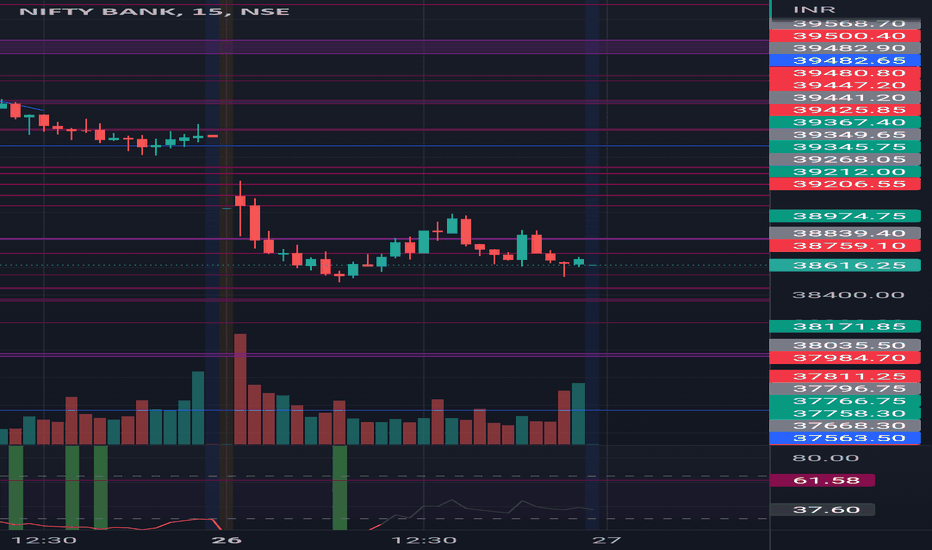Click the 39447.20 price label
This screenshot has height=550, width=932.
coord(845,85)
